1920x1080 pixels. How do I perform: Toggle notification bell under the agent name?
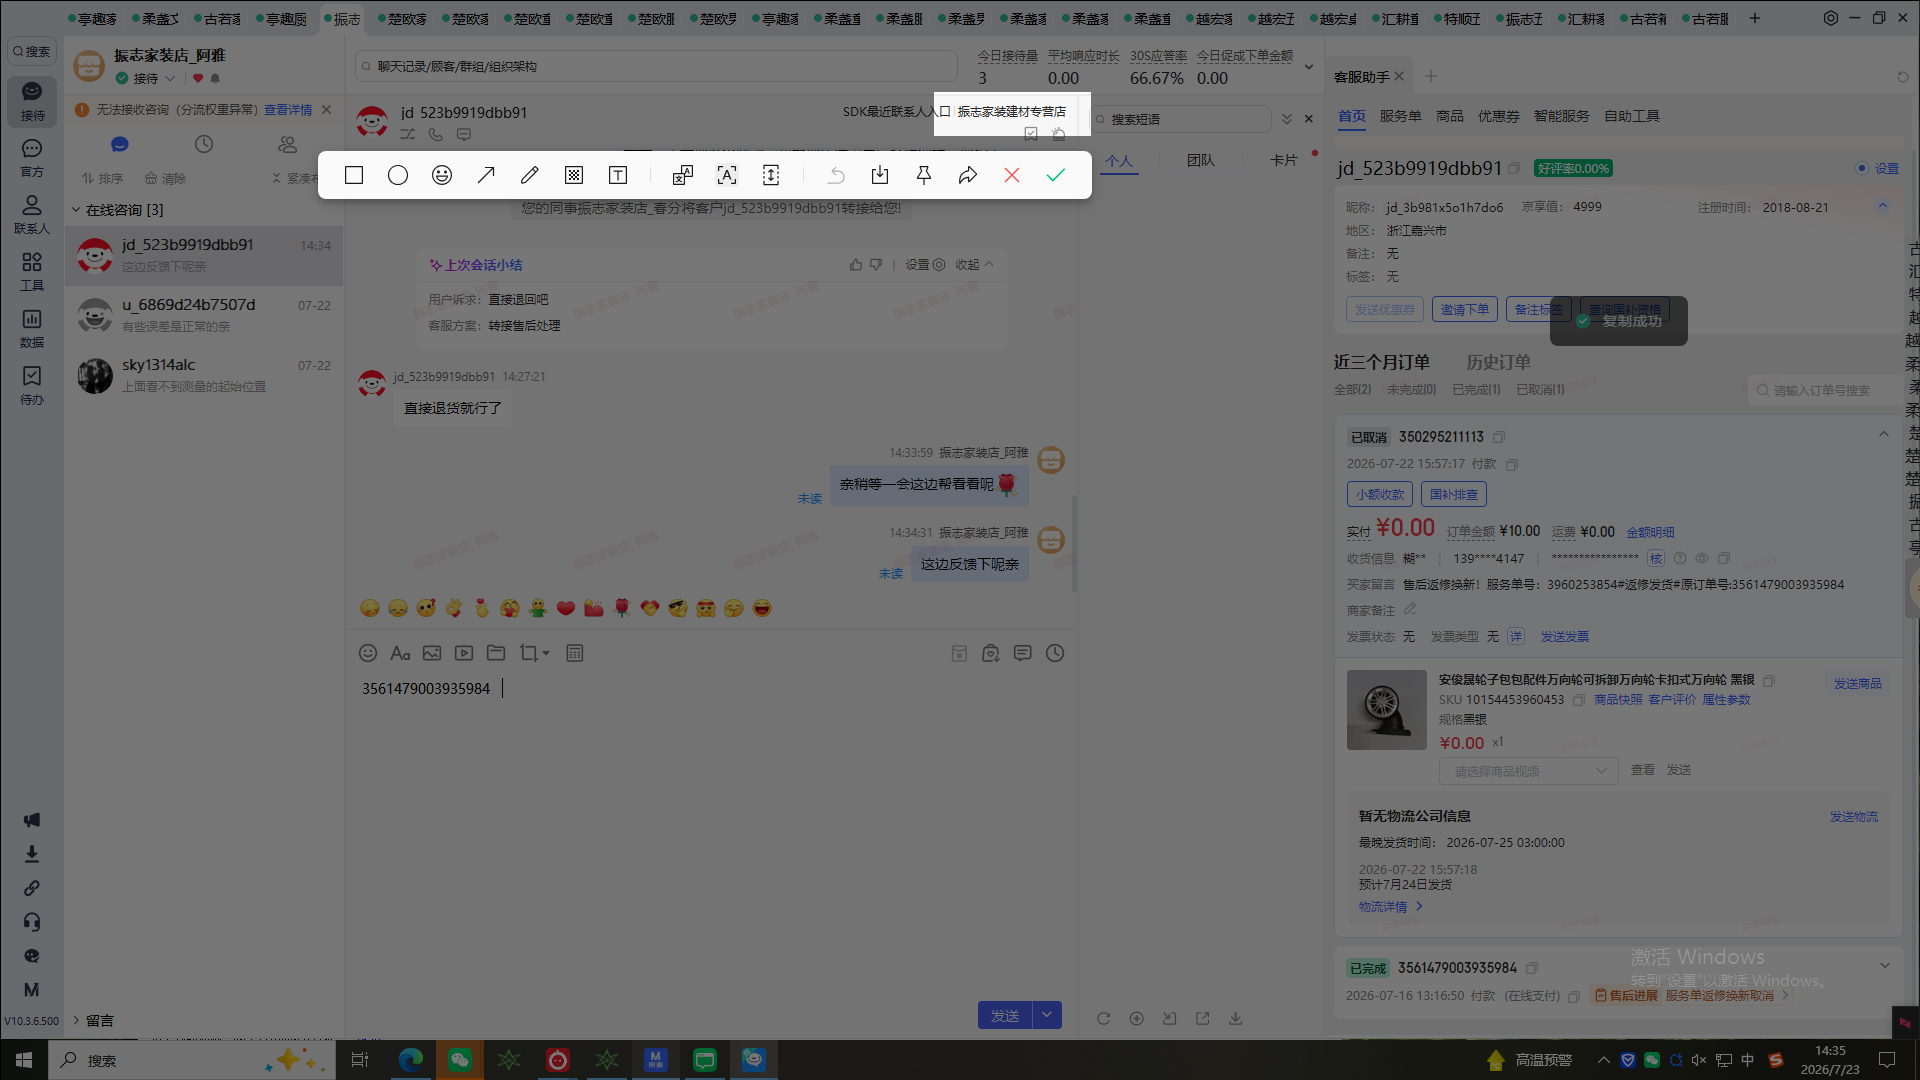[215, 78]
